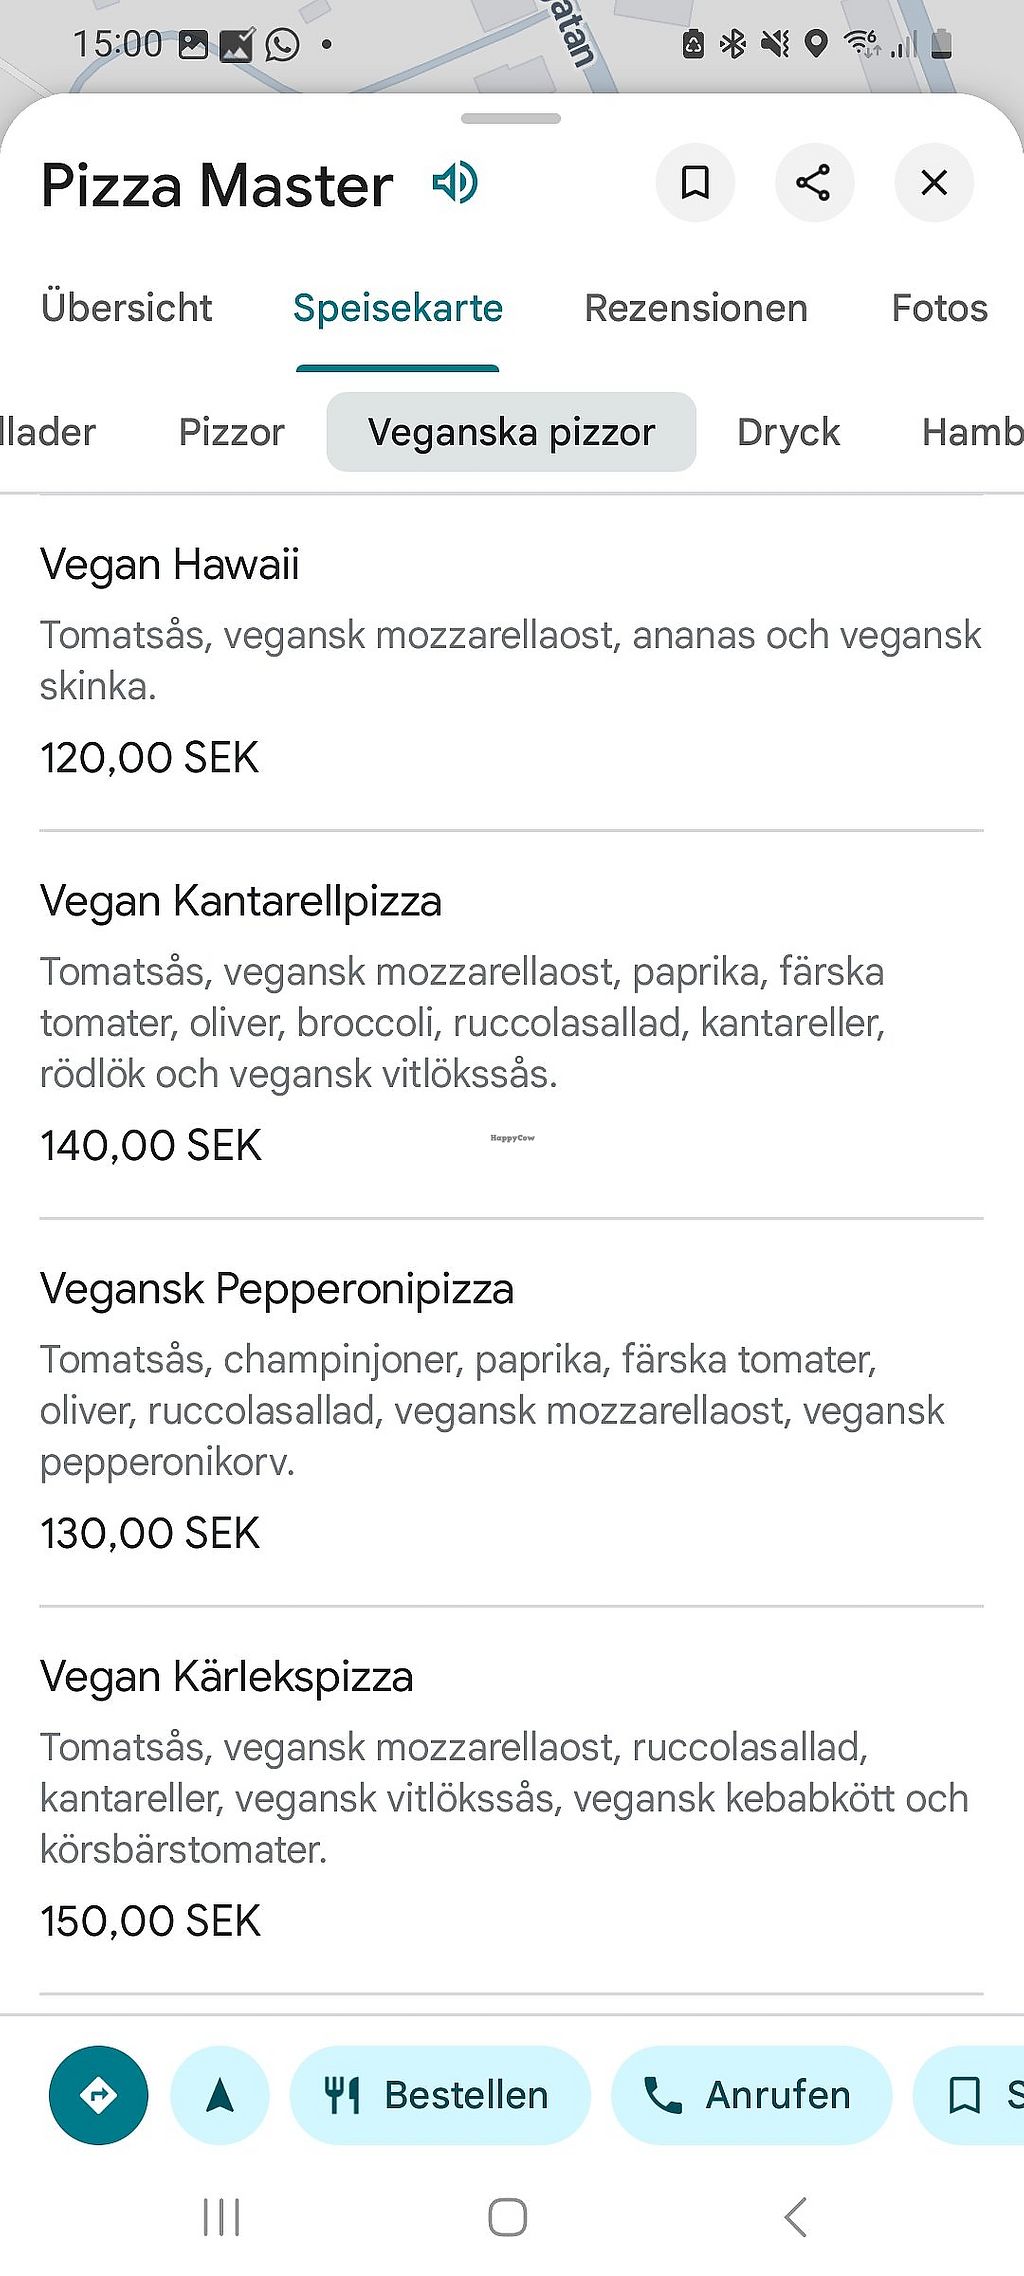Viewport: 1024px width, 2276px height.
Task: Select the Veganska pizzor category chip
Action: tap(511, 432)
